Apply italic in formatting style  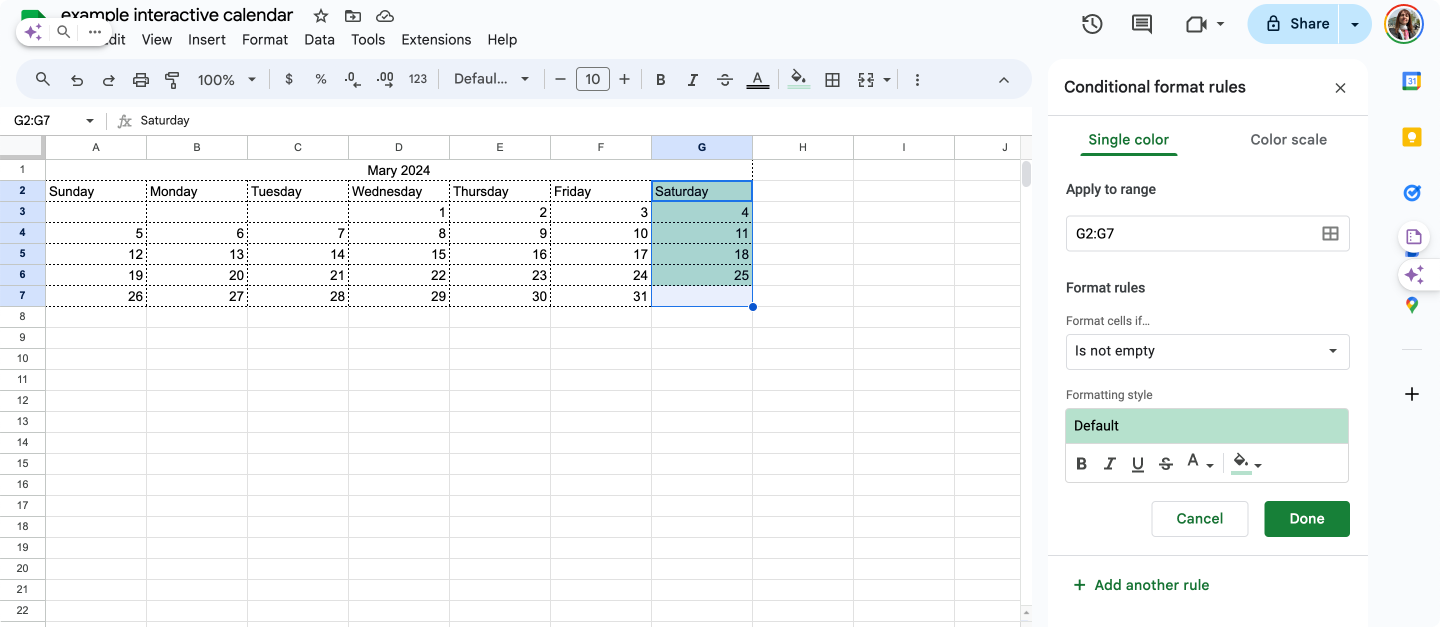tap(1109, 464)
